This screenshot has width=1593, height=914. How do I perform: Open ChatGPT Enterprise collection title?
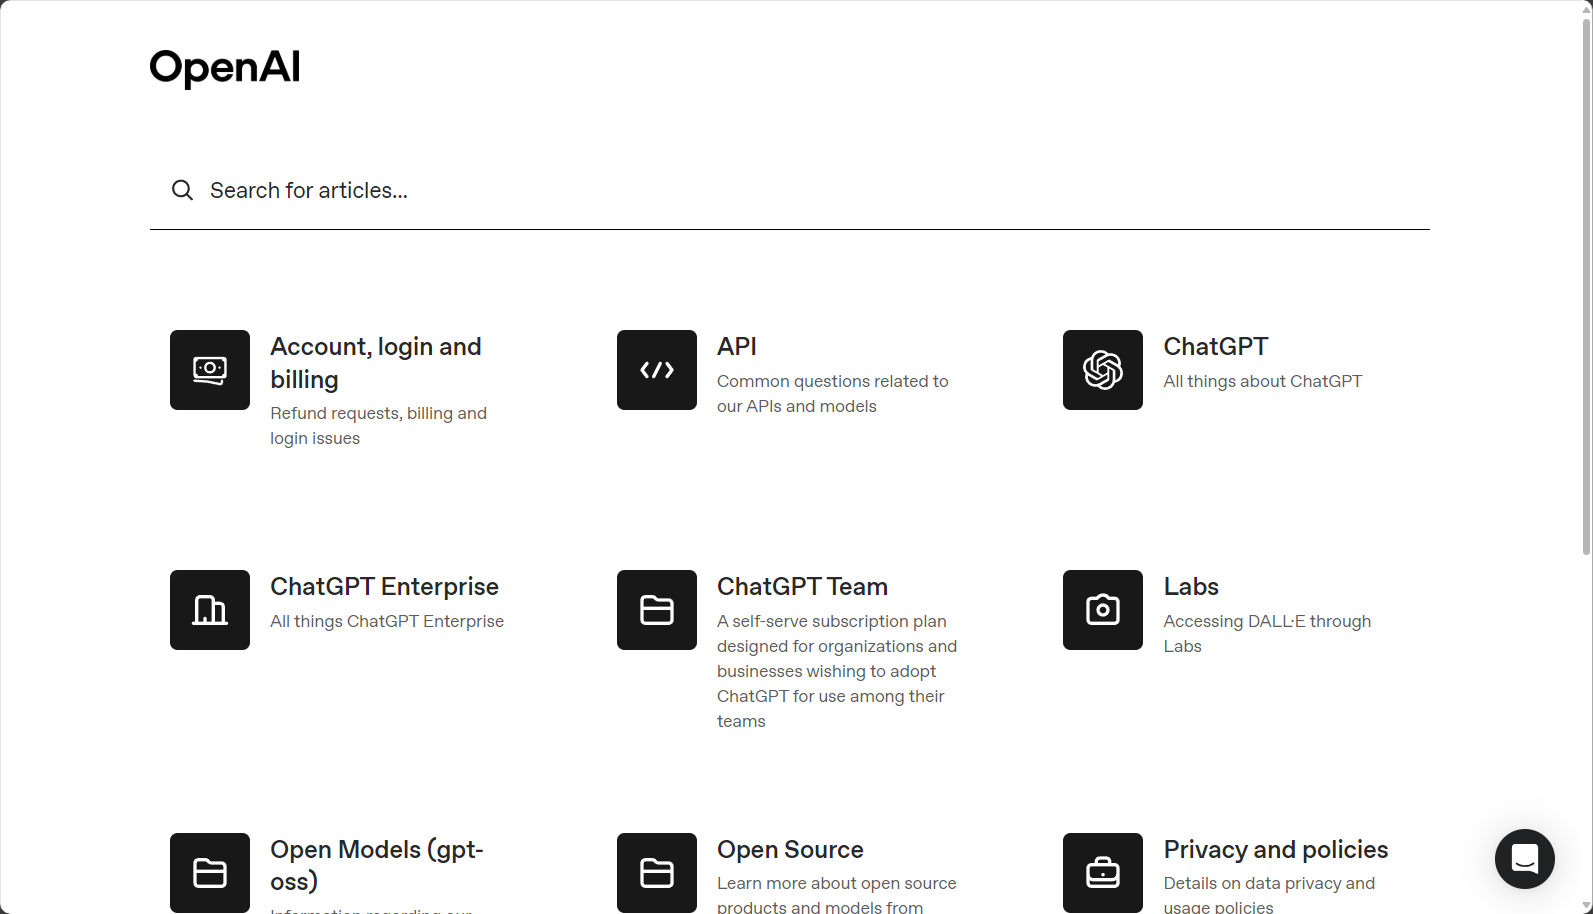point(384,586)
